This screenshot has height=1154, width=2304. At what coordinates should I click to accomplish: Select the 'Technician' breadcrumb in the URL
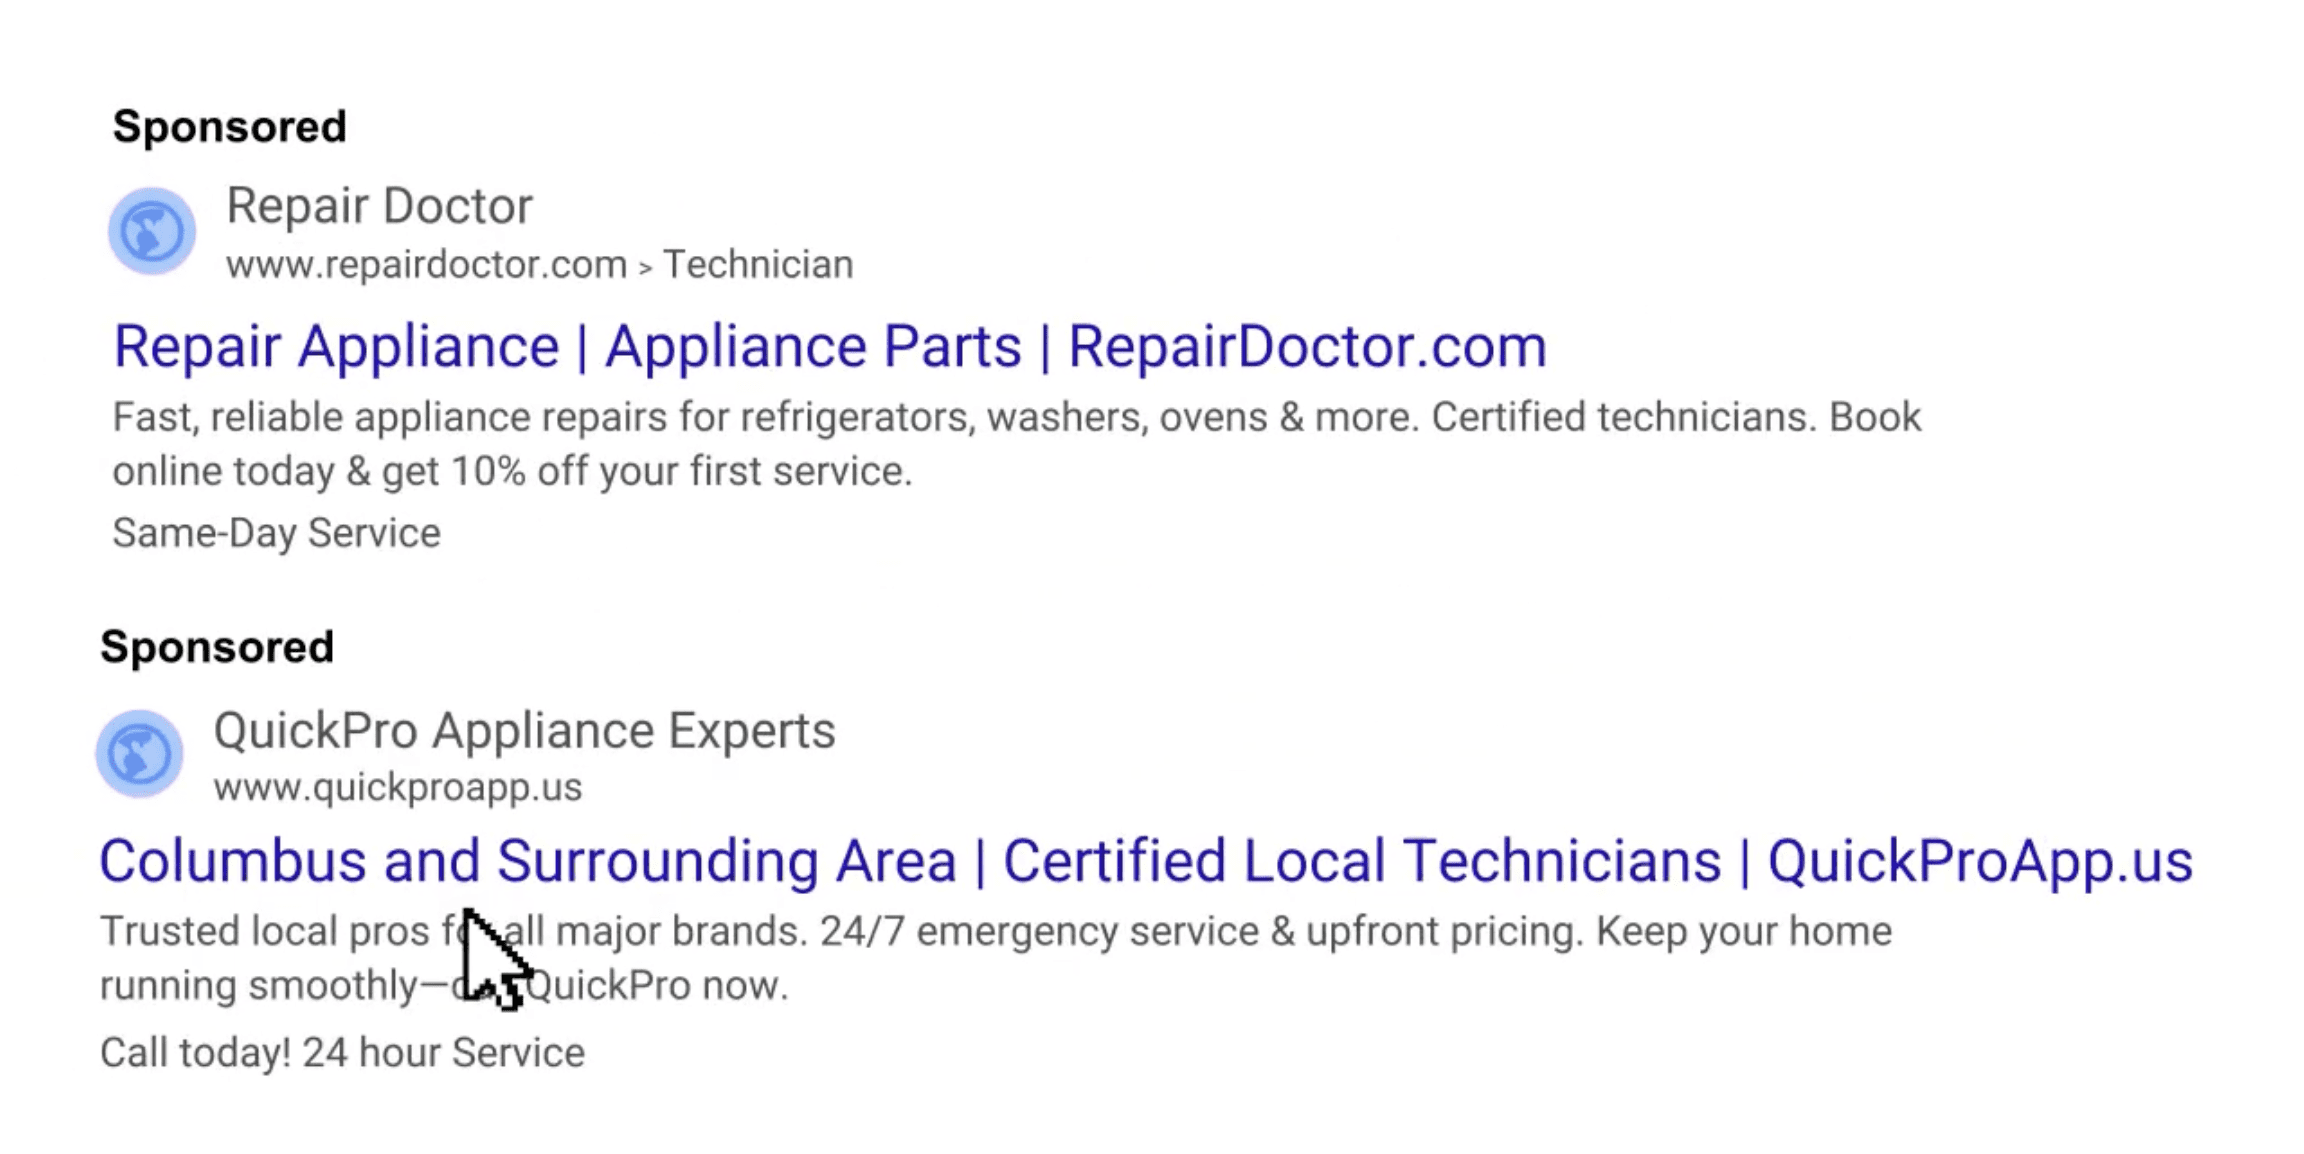click(x=758, y=265)
